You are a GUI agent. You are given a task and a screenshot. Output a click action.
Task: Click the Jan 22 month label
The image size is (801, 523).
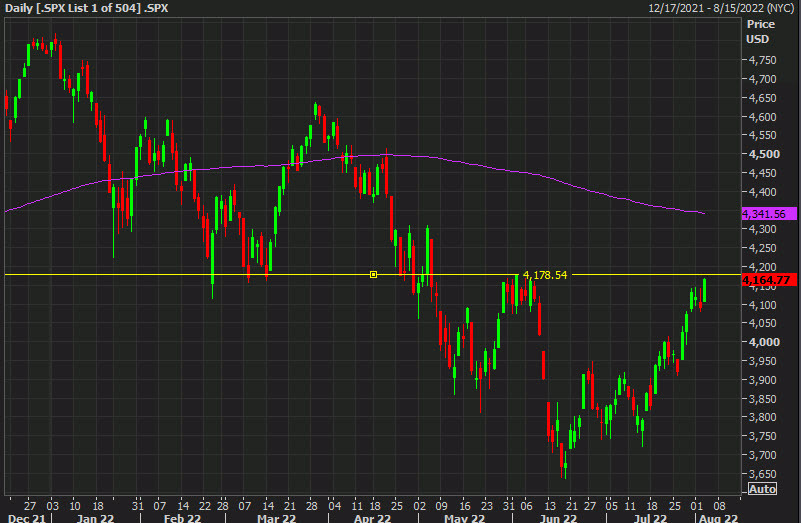[x=95, y=518]
